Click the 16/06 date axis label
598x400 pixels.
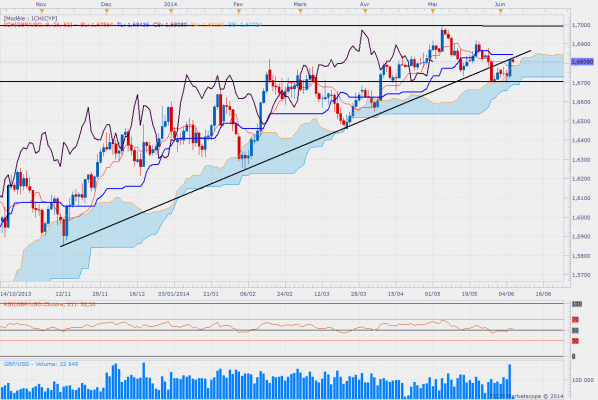pos(543,294)
